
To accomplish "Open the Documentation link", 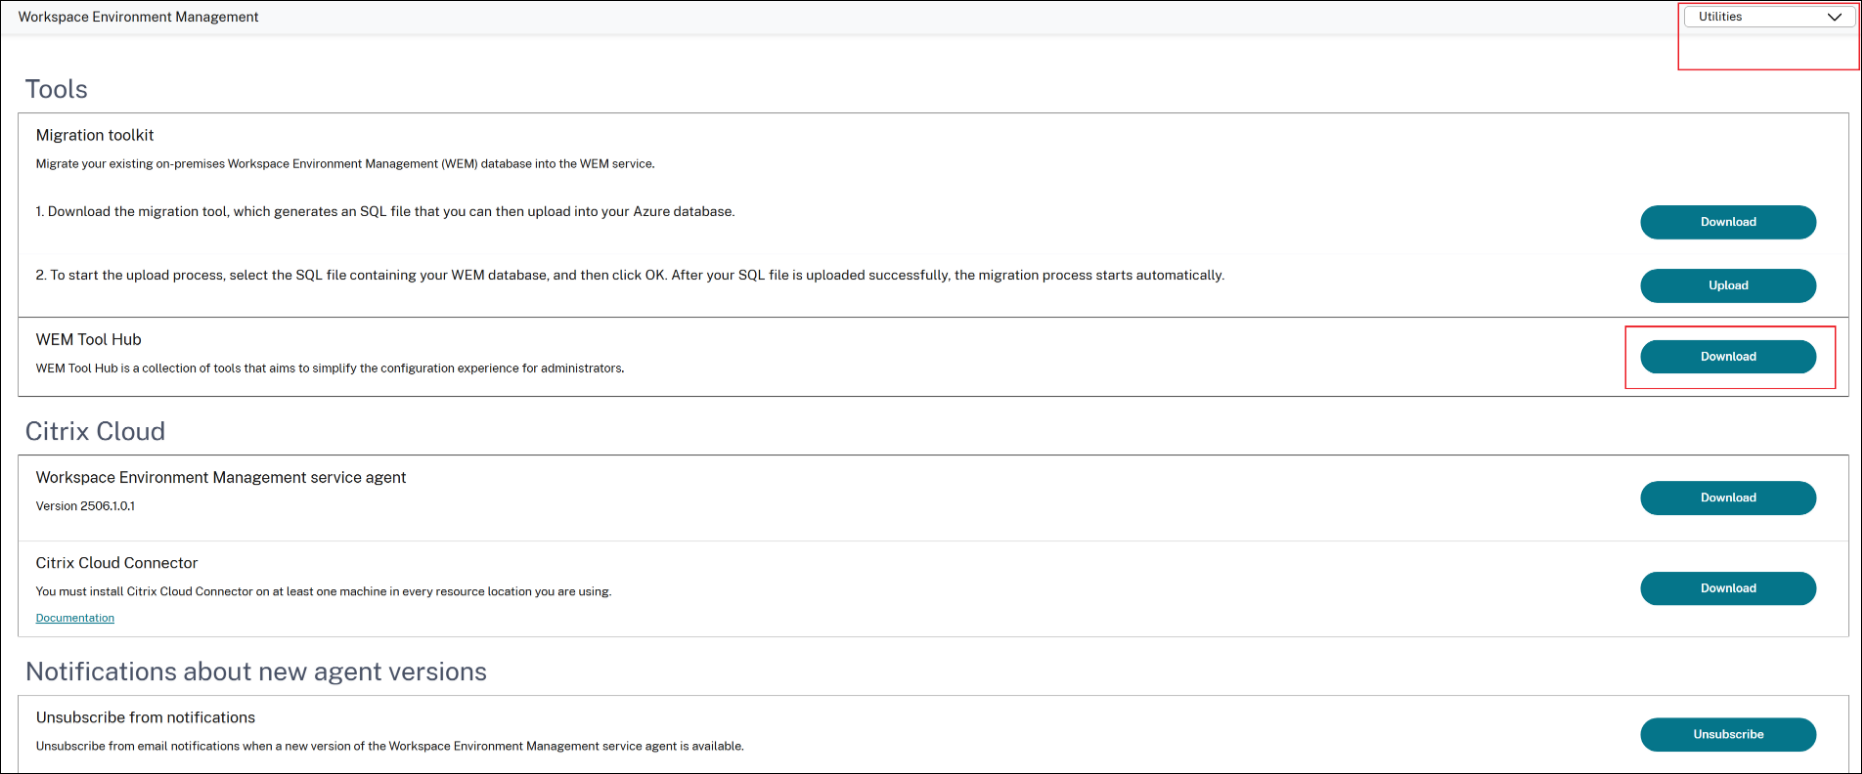I will coord(75,618).
